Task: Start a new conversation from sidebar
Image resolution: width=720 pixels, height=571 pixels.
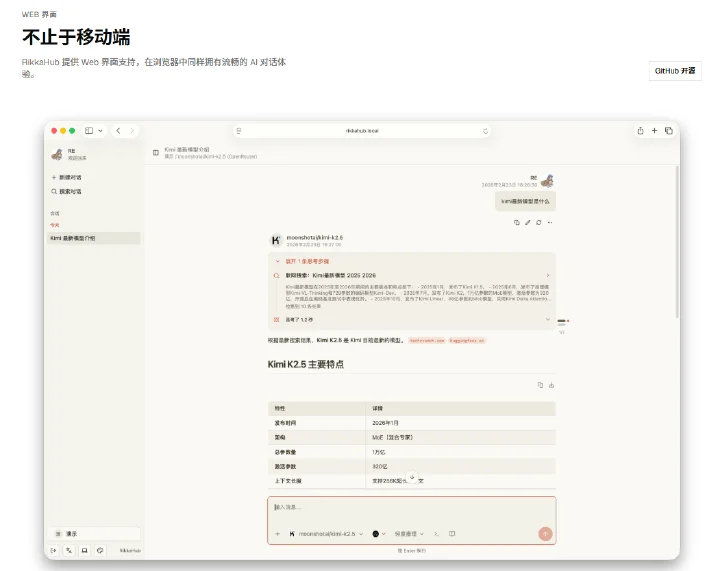Action: click(x=67, y=177)
